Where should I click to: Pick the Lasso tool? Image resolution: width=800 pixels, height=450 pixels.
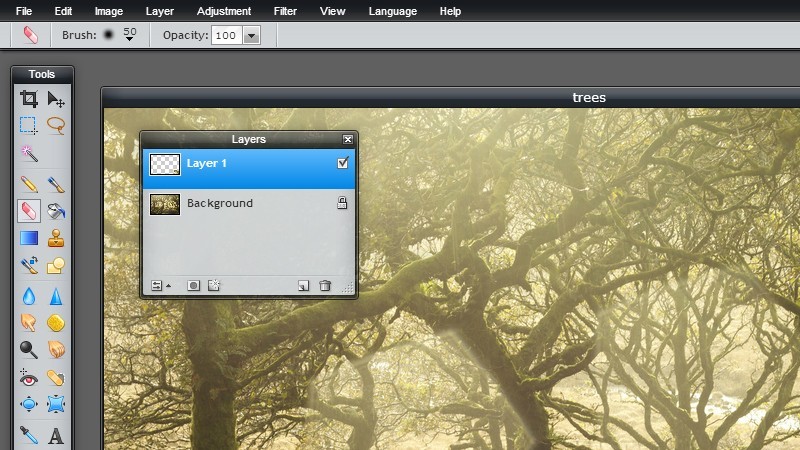[56, 126]
